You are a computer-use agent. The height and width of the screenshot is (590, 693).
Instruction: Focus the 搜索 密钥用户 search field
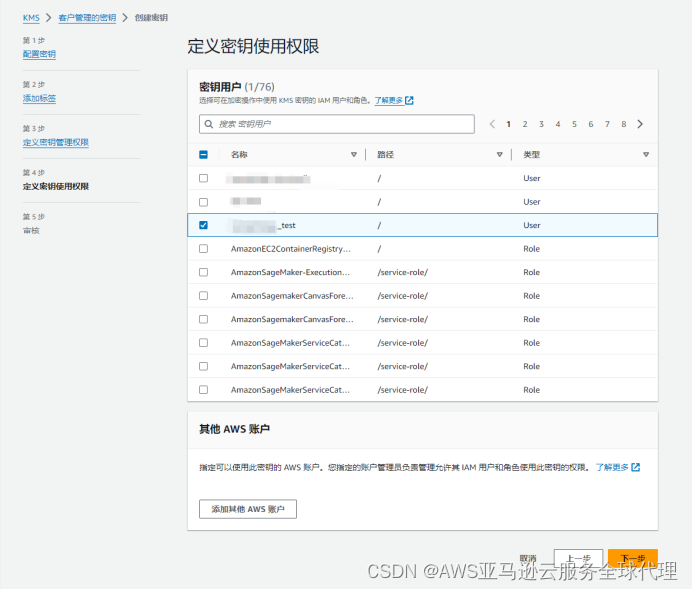pyautogui.click(x=337, y=124)
